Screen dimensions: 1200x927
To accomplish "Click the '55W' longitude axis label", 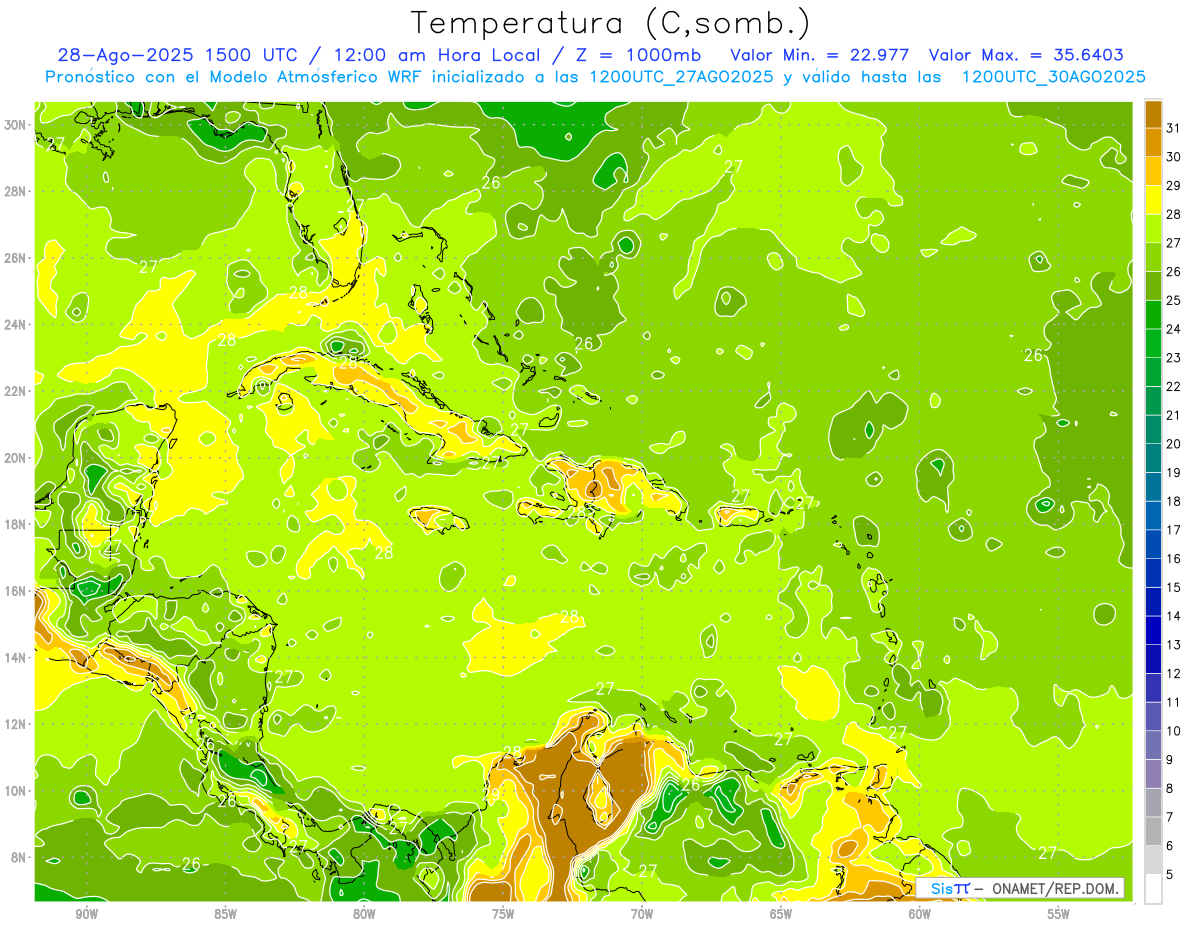I will [1059, 914].
